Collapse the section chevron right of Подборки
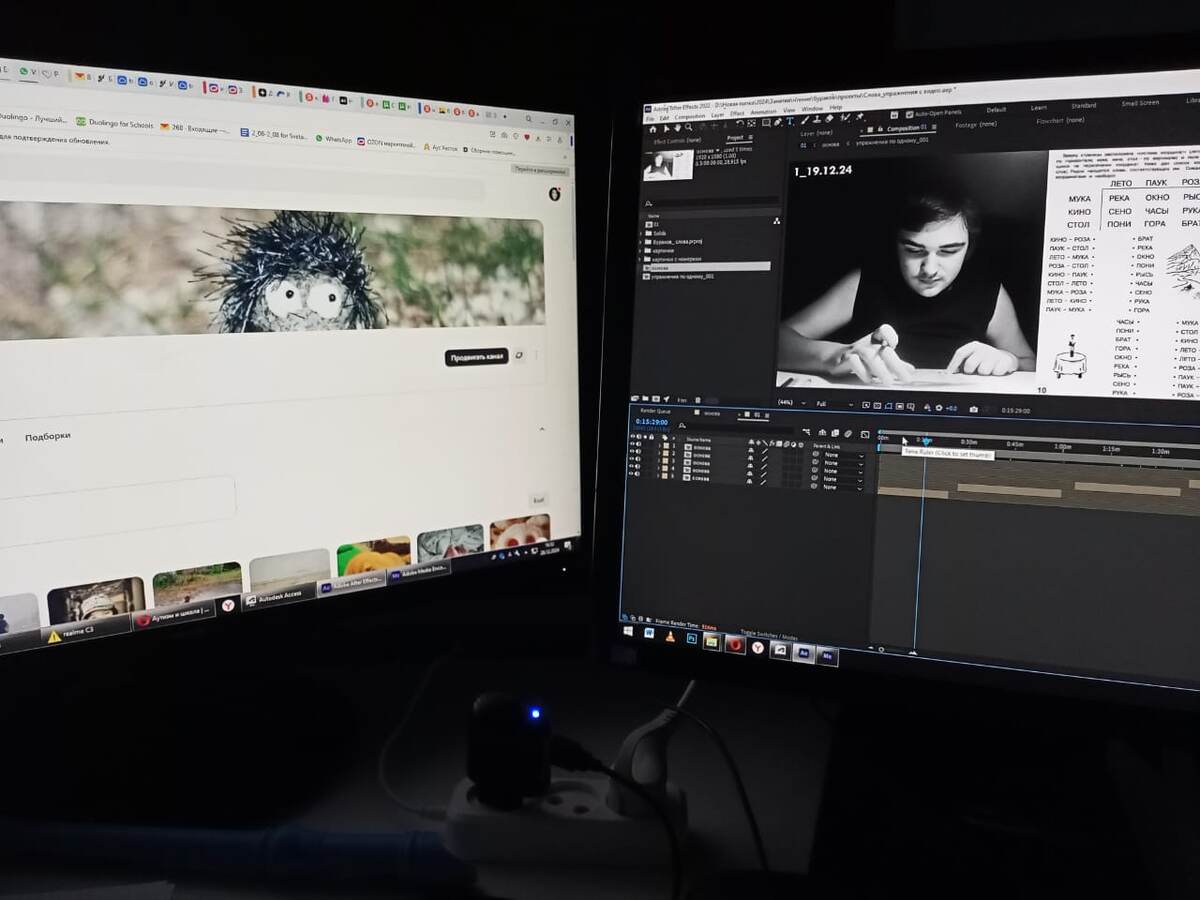Viewport: 1200px width, 900px height. click(x=542, y=429)
